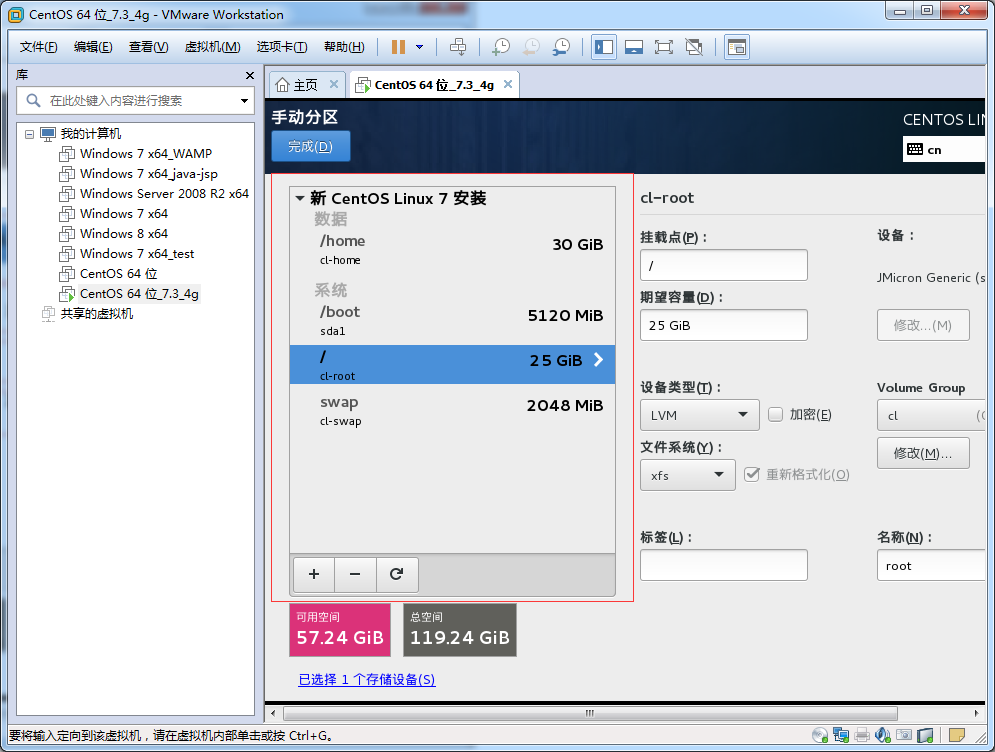Click the library search magnifier icon
Image resolution: width=995 pixels, height=752 pixels.
(33, 100)
